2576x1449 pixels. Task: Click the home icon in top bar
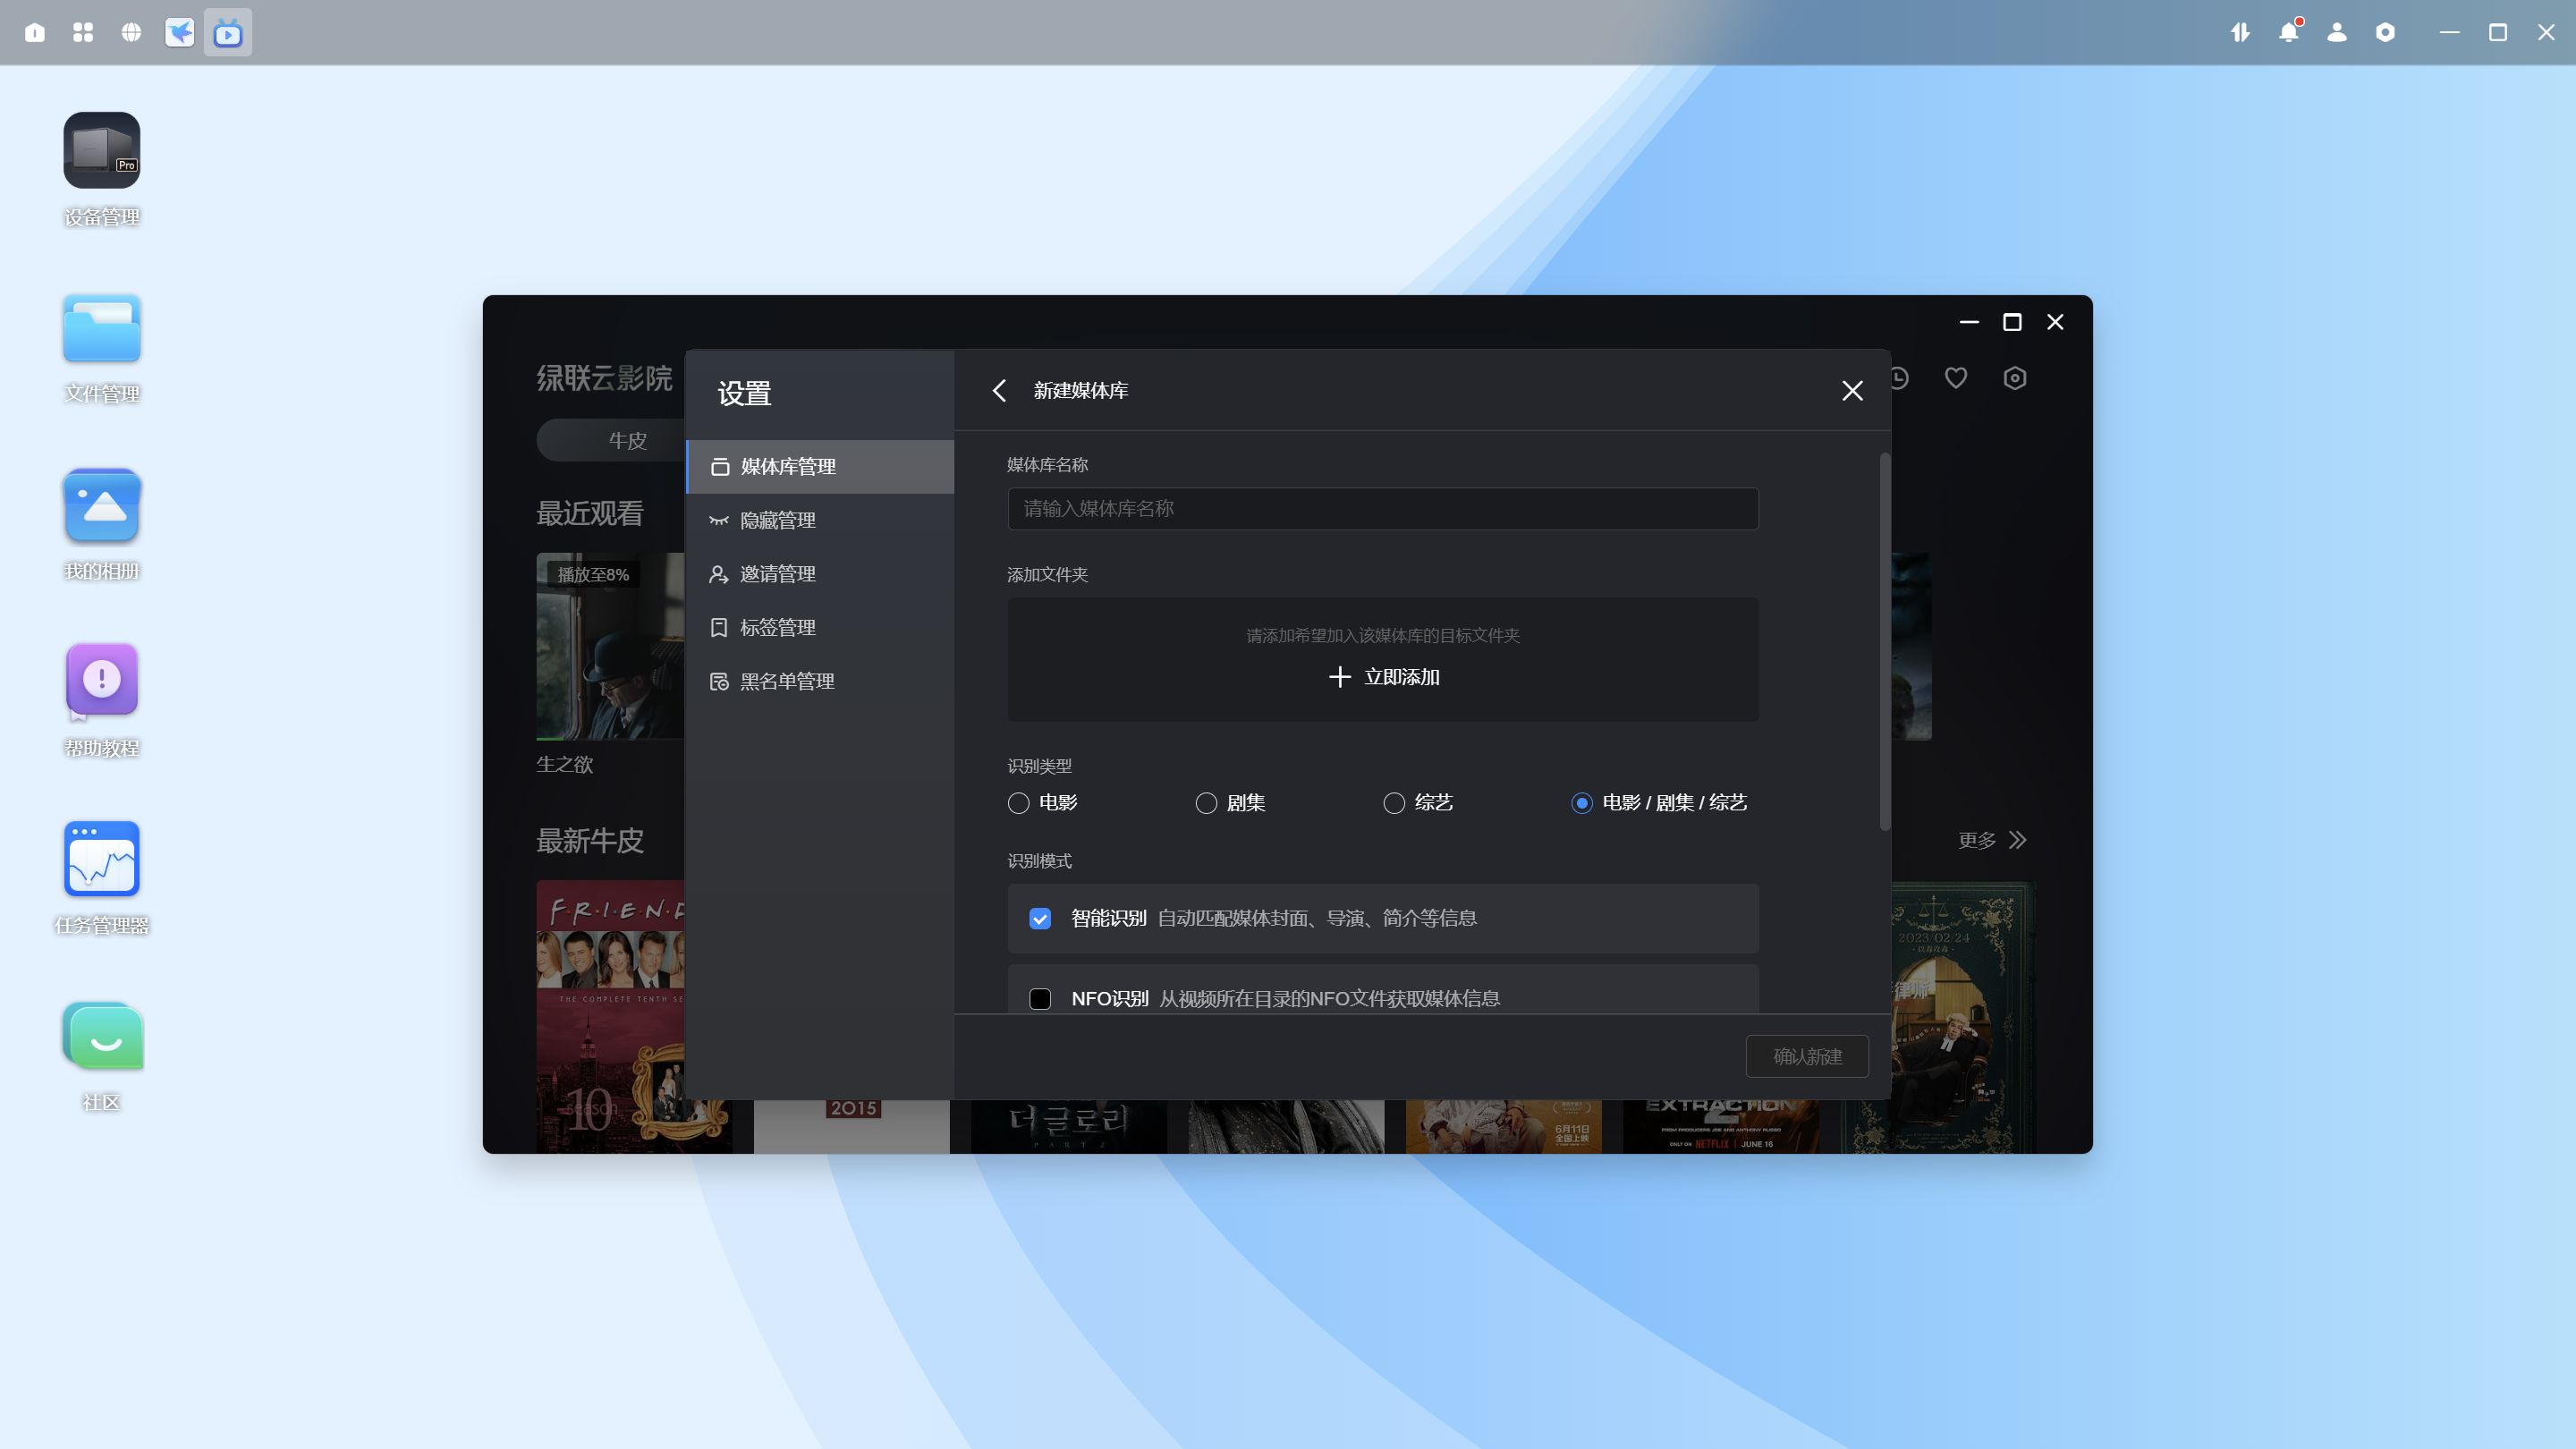click(35, 32)
